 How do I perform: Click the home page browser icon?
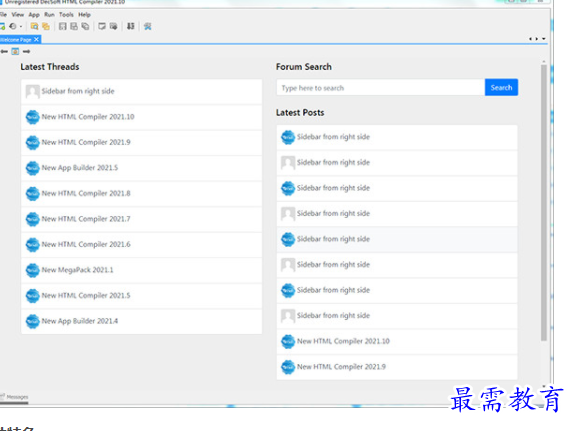pos(15,51)
